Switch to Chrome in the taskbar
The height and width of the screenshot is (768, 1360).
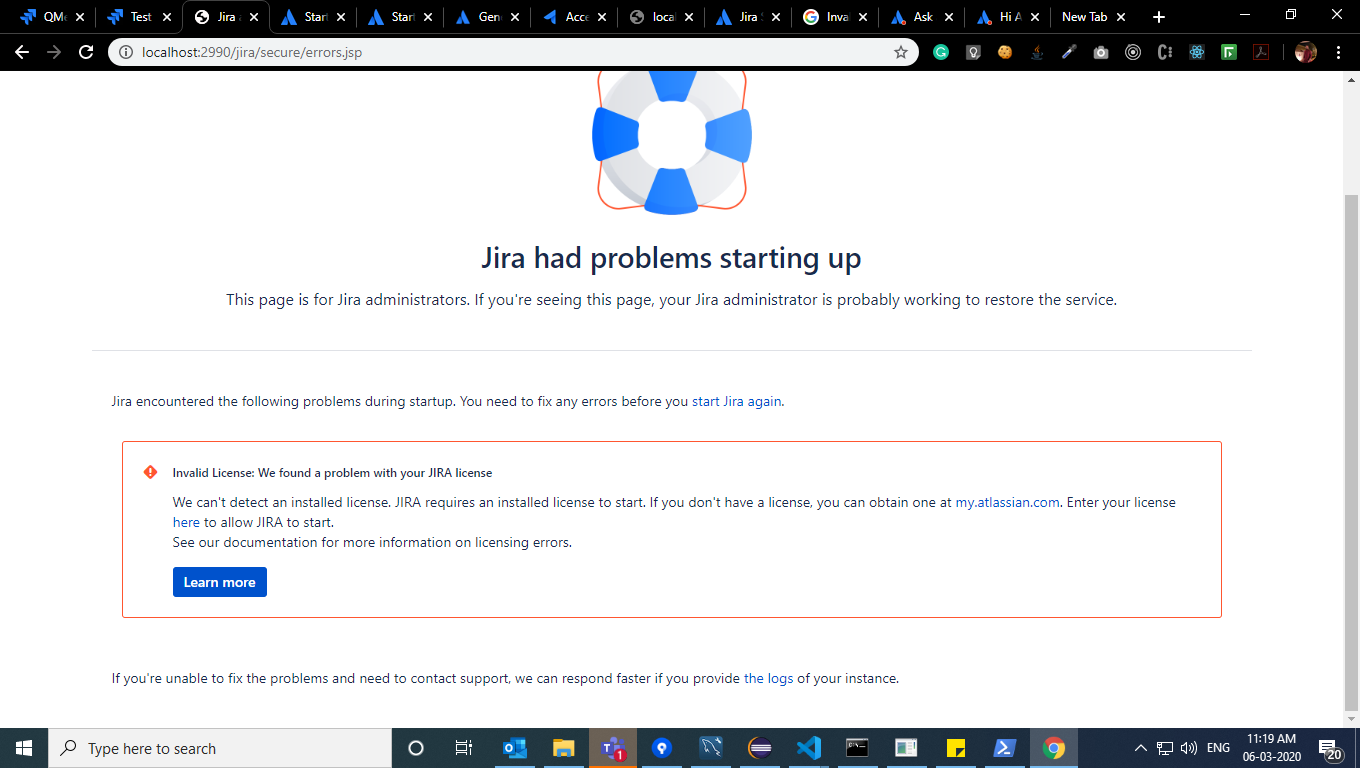click(1054, 748)
